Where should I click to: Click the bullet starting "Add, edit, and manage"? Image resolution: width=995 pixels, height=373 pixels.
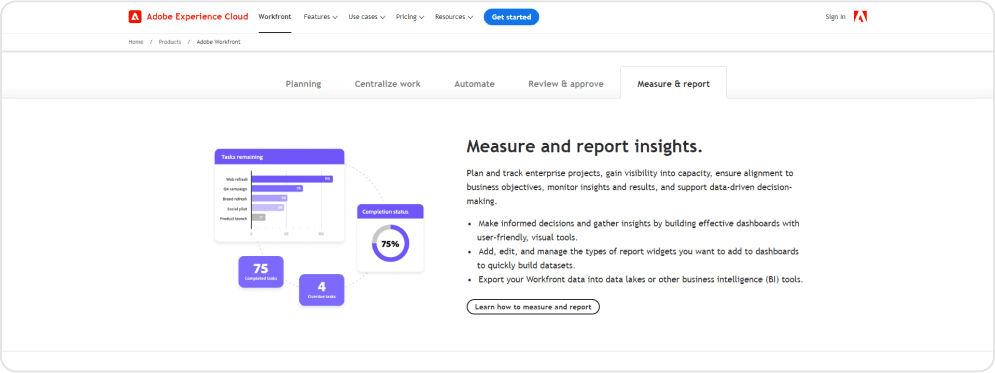[x=638, y=258]
